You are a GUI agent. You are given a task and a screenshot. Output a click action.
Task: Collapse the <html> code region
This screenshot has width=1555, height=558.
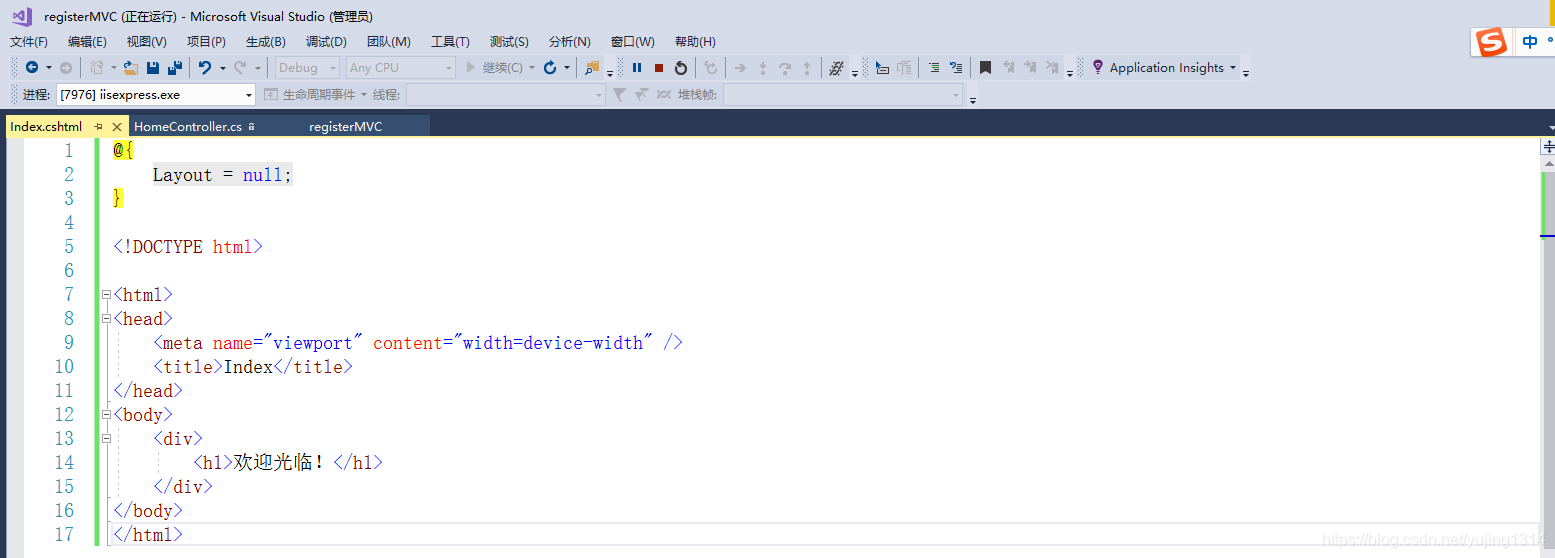[x=106, y=295]
